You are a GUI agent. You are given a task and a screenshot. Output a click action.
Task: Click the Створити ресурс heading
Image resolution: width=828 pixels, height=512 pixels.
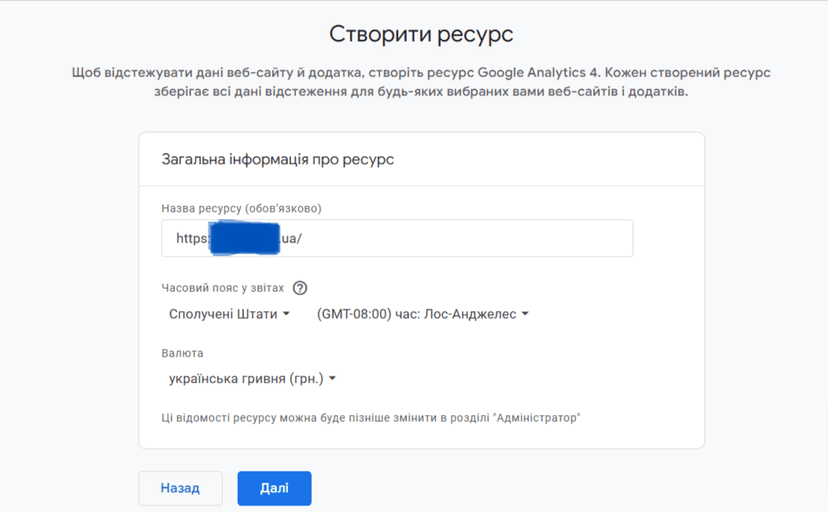[x=421, y=34]
